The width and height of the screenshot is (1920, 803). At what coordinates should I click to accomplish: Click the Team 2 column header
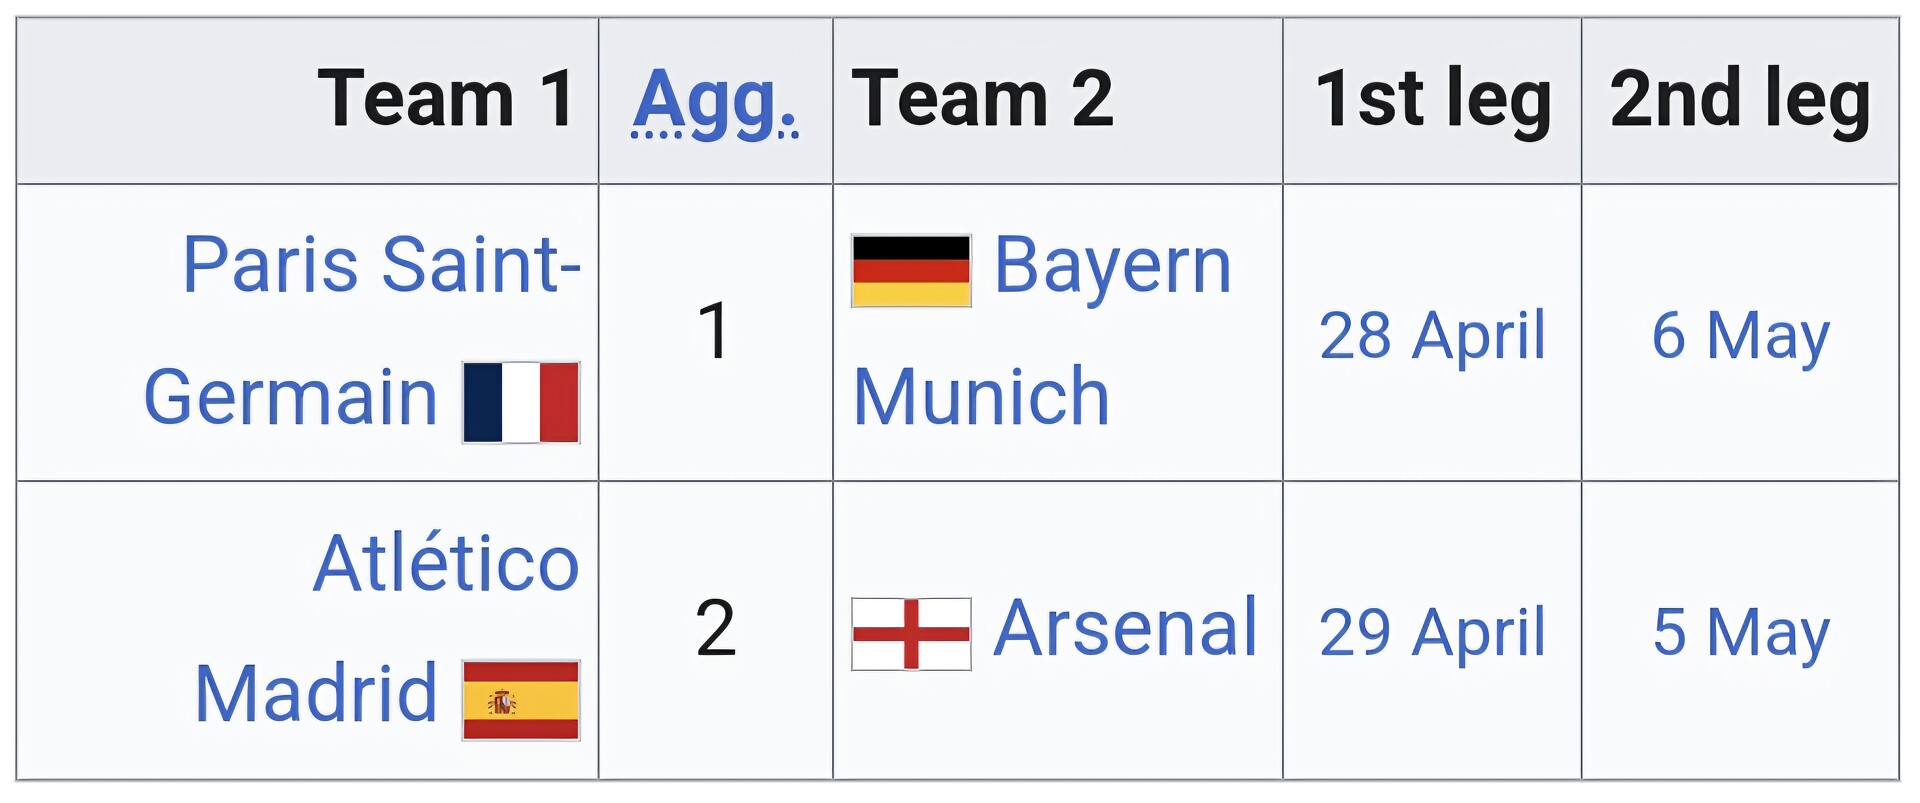982,99
